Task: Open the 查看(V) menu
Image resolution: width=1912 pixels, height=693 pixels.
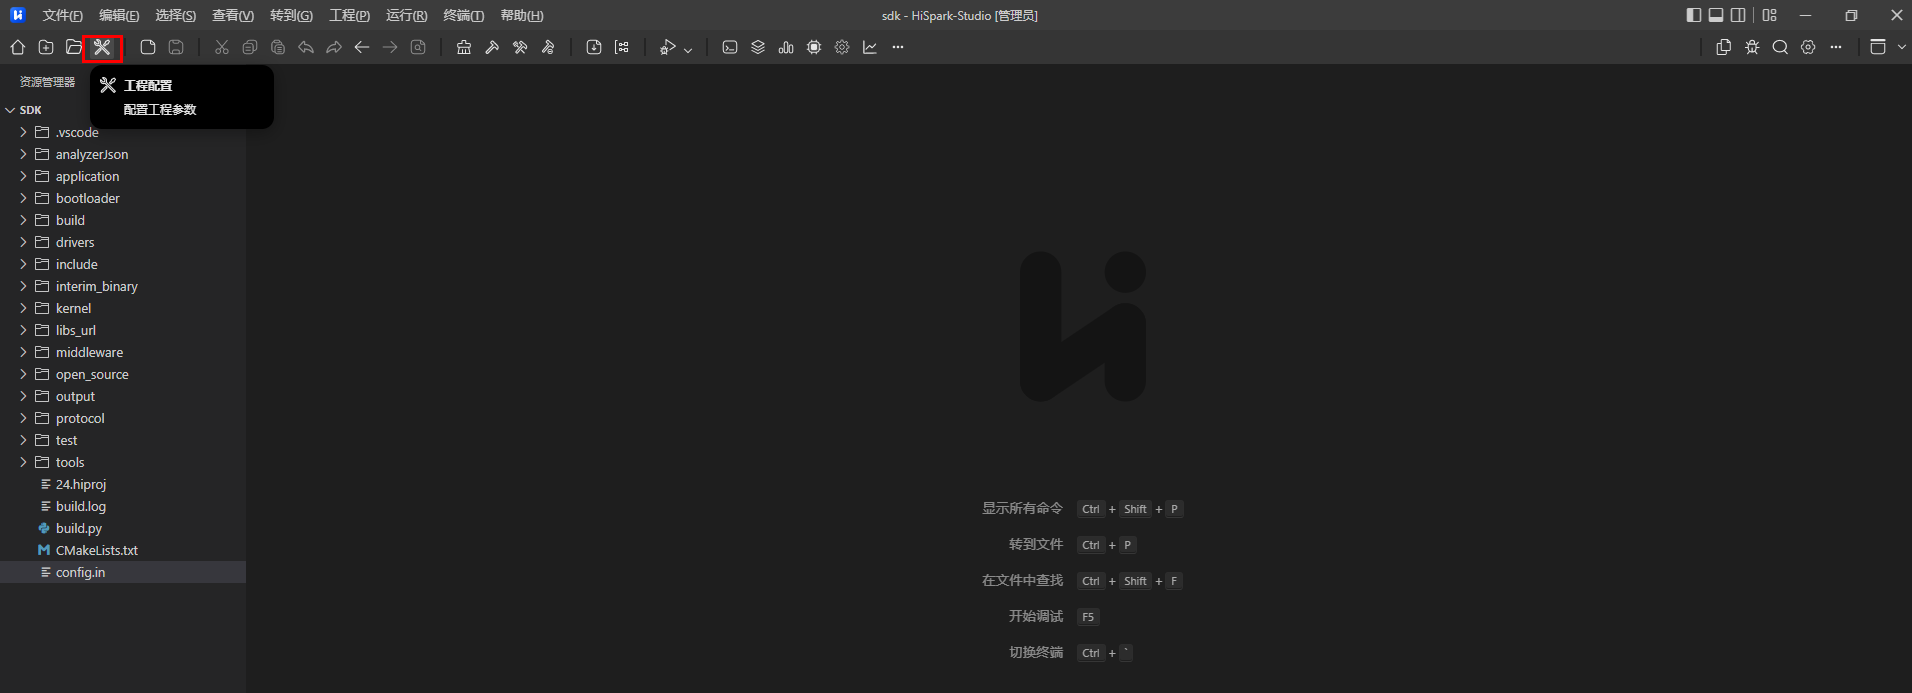Action: coord(233,15)
